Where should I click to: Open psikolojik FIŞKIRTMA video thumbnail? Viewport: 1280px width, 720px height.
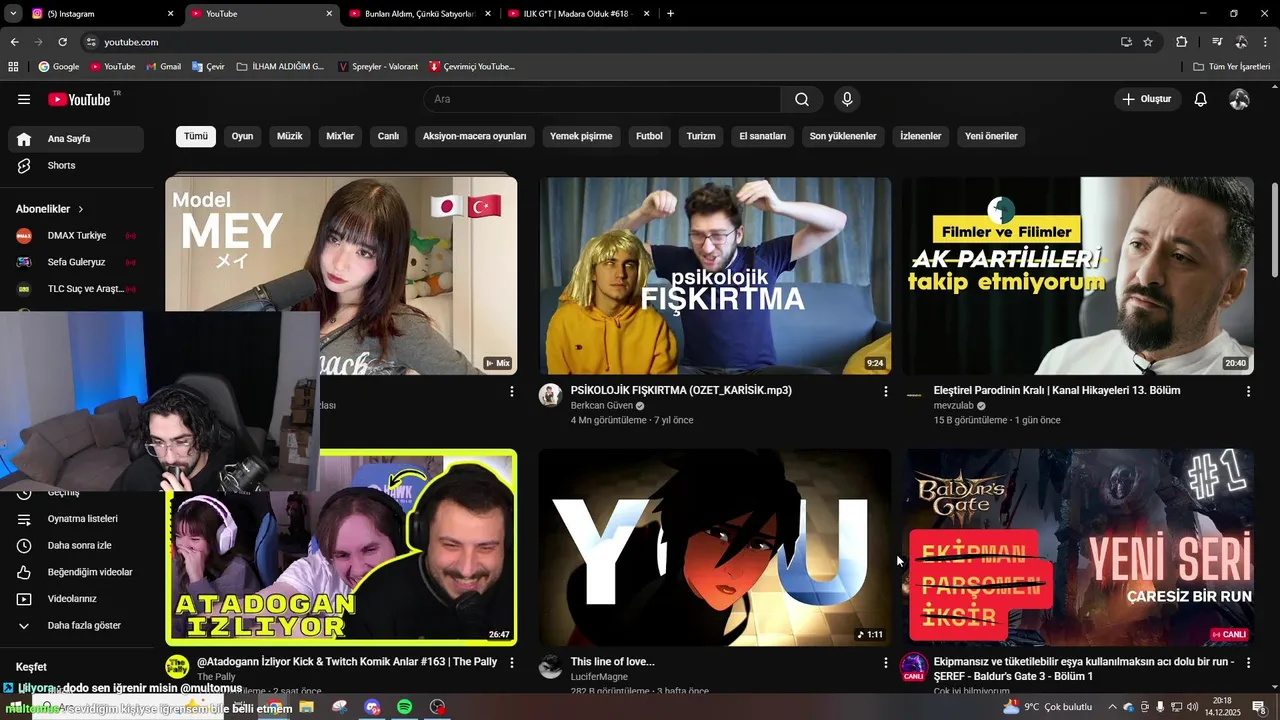pos(715,276)
